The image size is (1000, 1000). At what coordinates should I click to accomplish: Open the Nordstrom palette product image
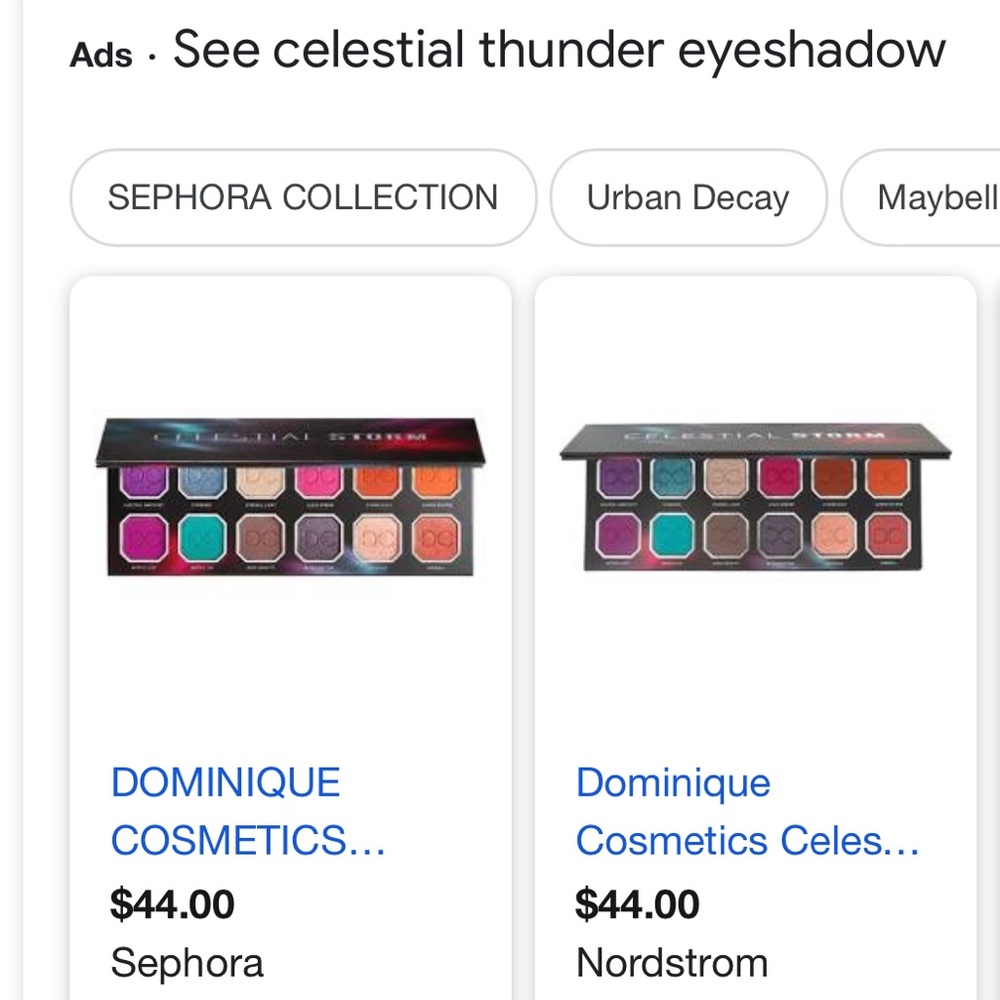755,497
